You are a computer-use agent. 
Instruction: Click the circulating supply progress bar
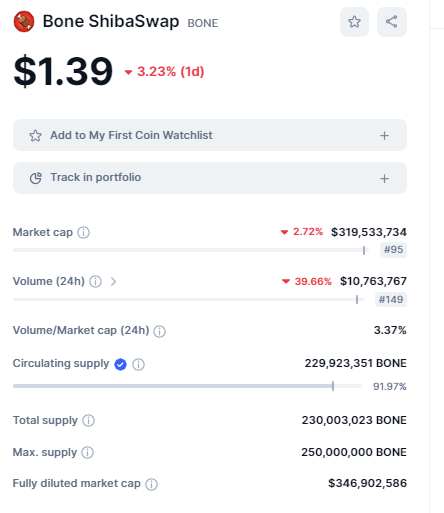187,386
